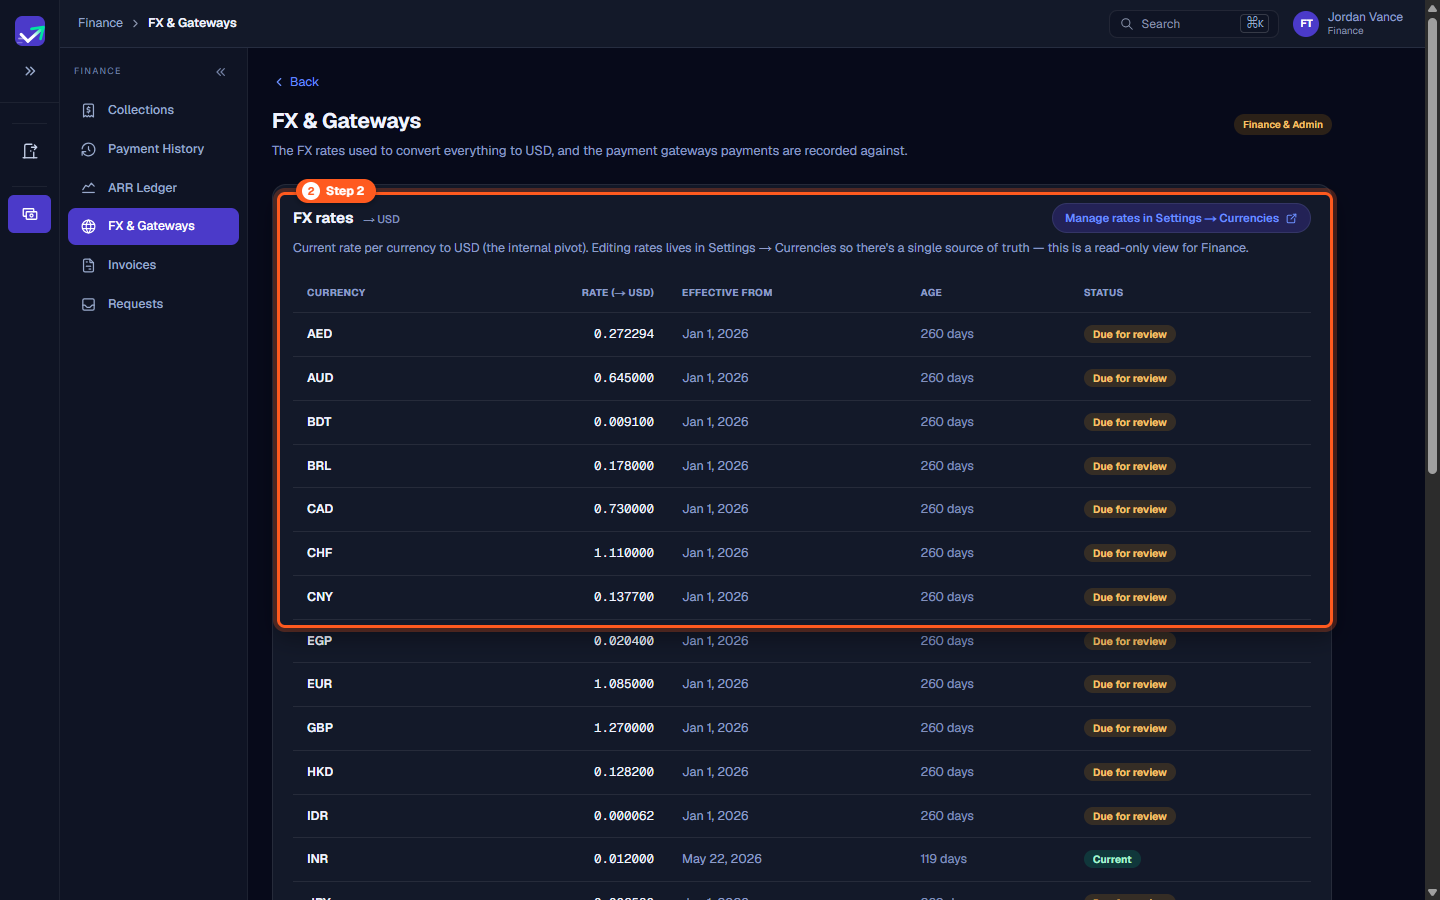Viewport: 1440px width, 900px height.
Task: Click the breadcrumb chevron separator
Action: (x=135, y=23)
